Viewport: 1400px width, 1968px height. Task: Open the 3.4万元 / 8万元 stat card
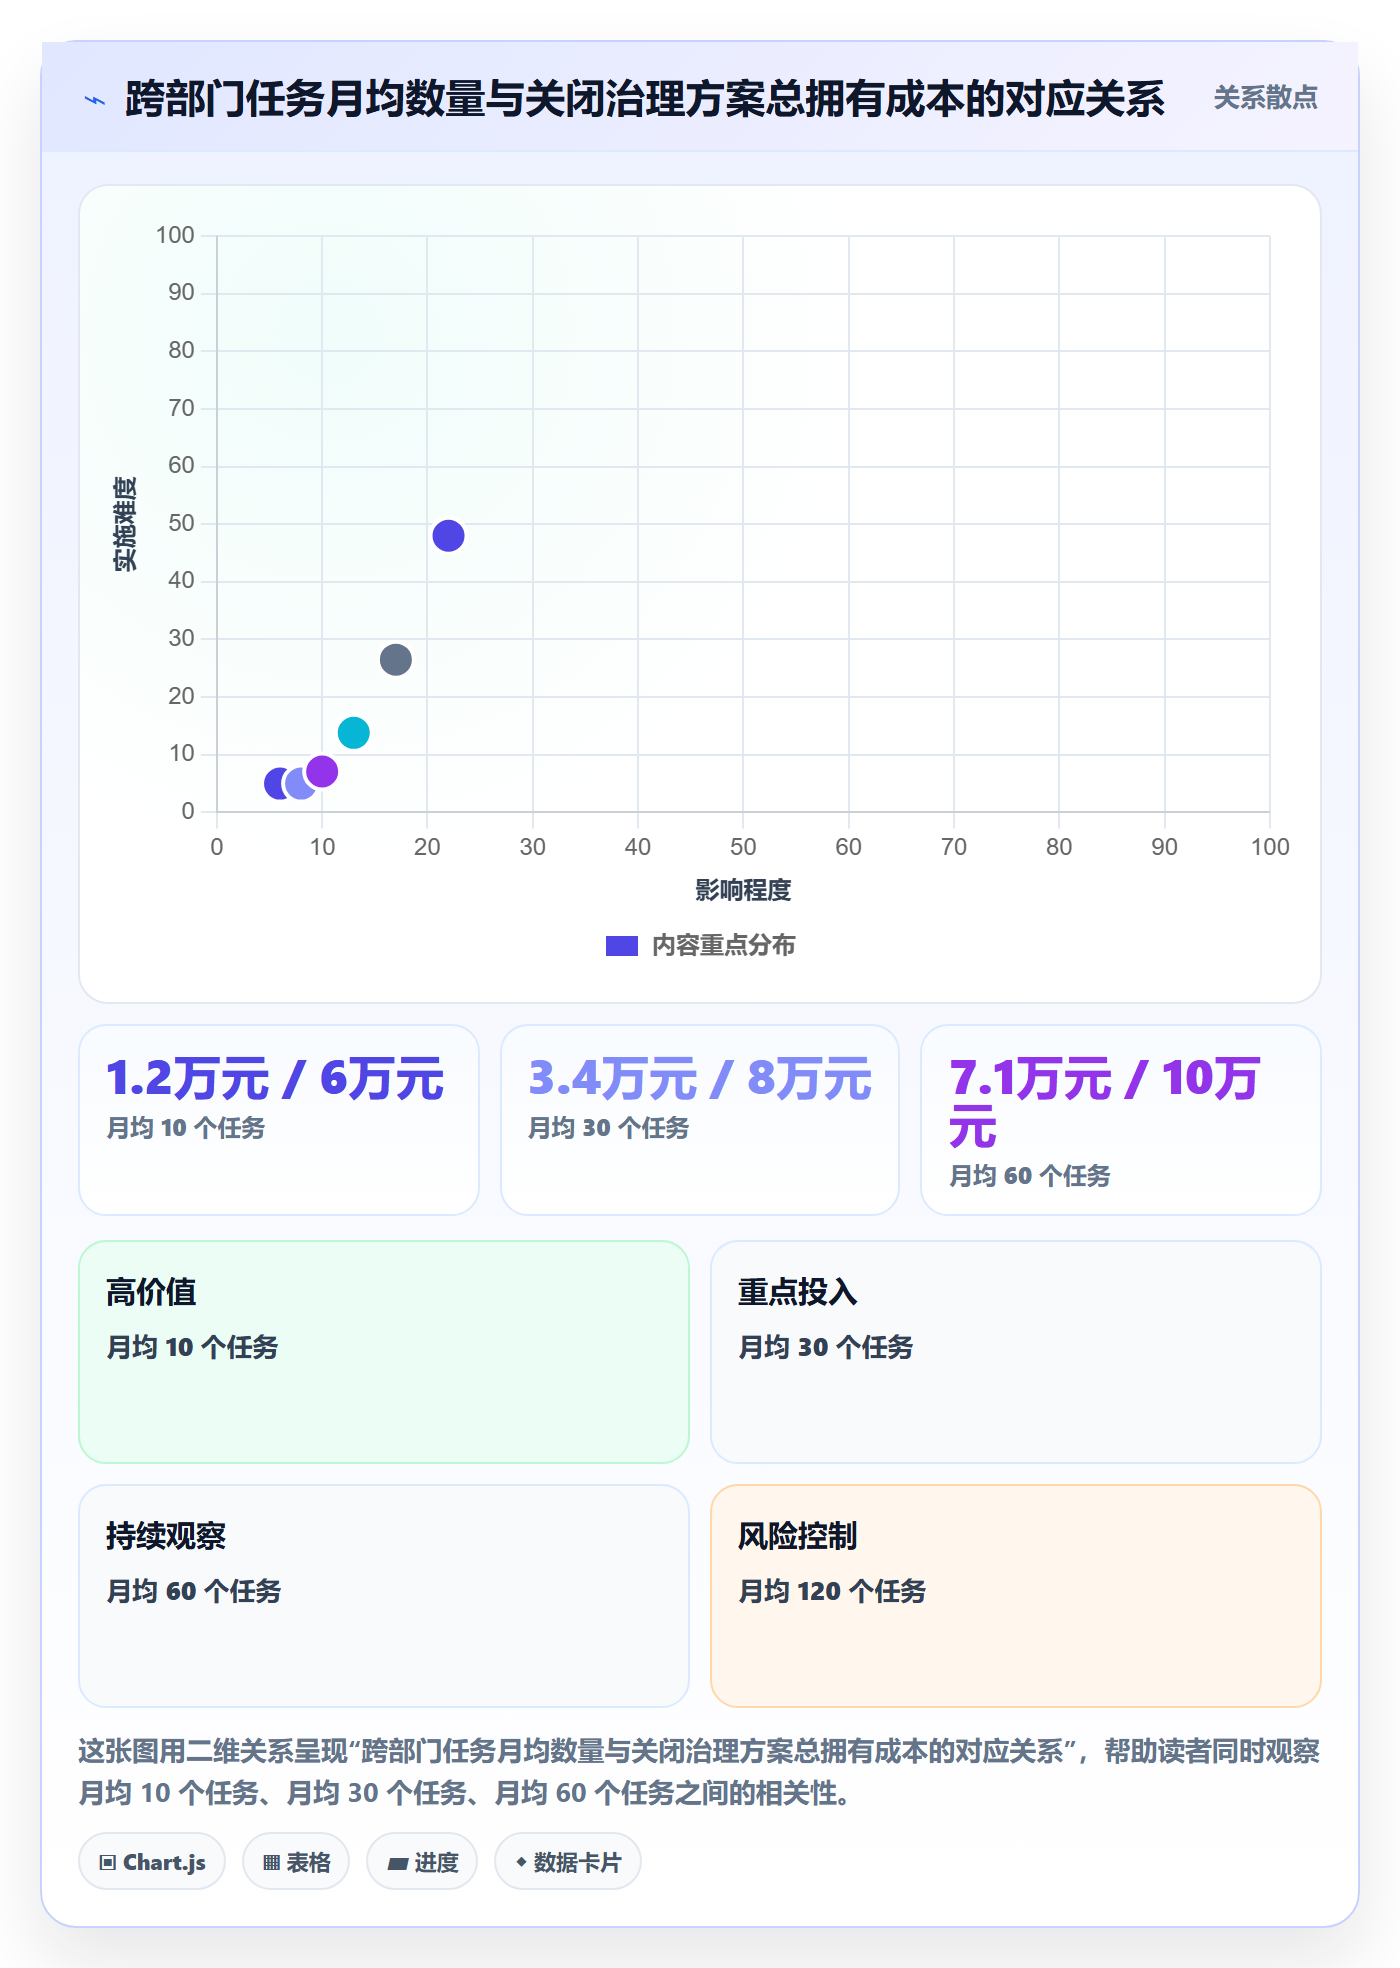point(700,1120)
